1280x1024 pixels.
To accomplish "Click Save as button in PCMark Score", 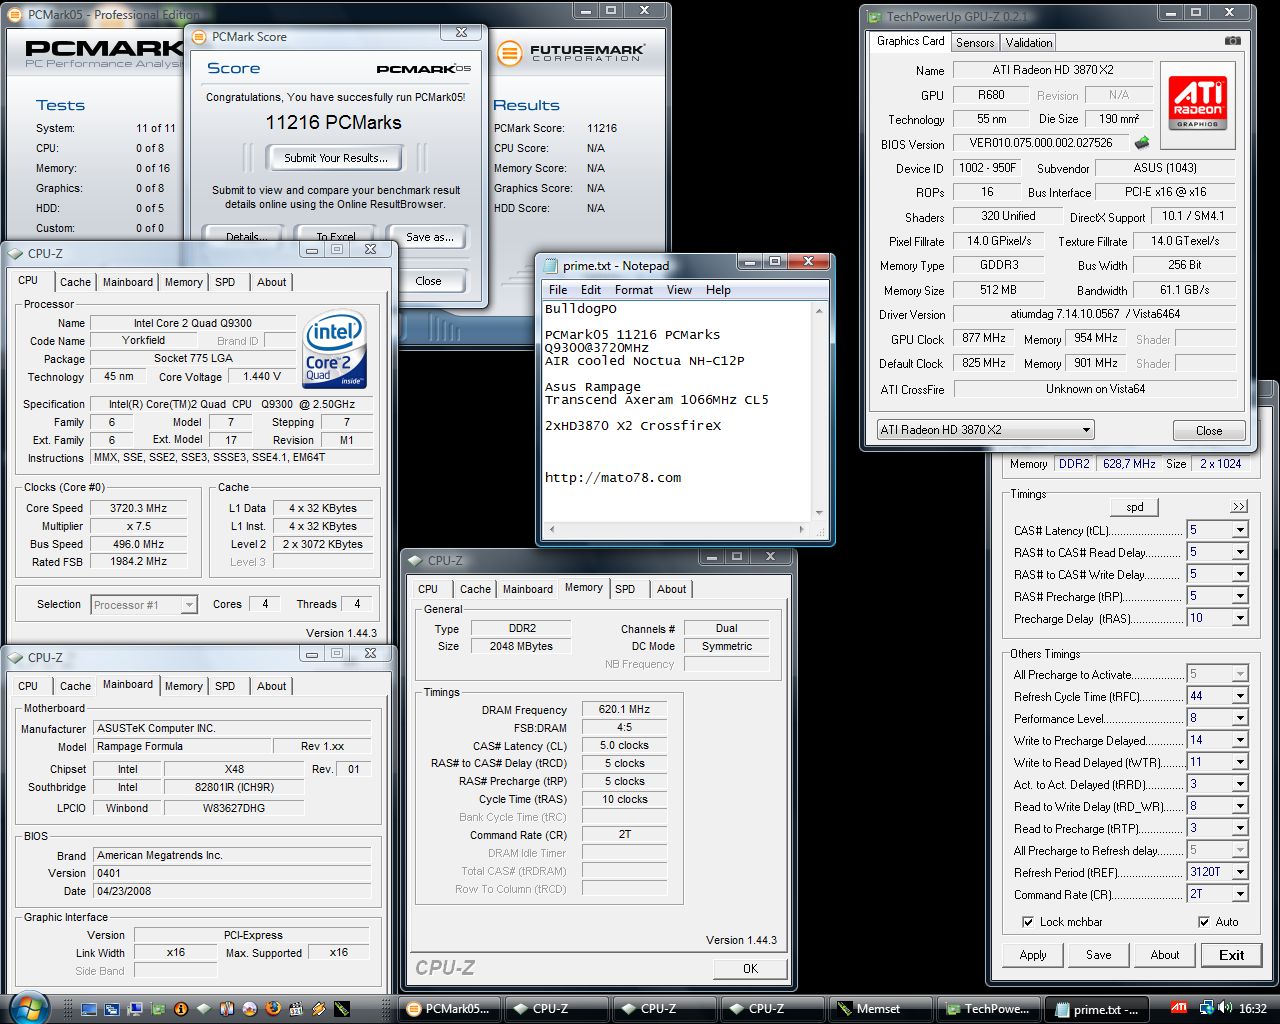I will point(430,237).
